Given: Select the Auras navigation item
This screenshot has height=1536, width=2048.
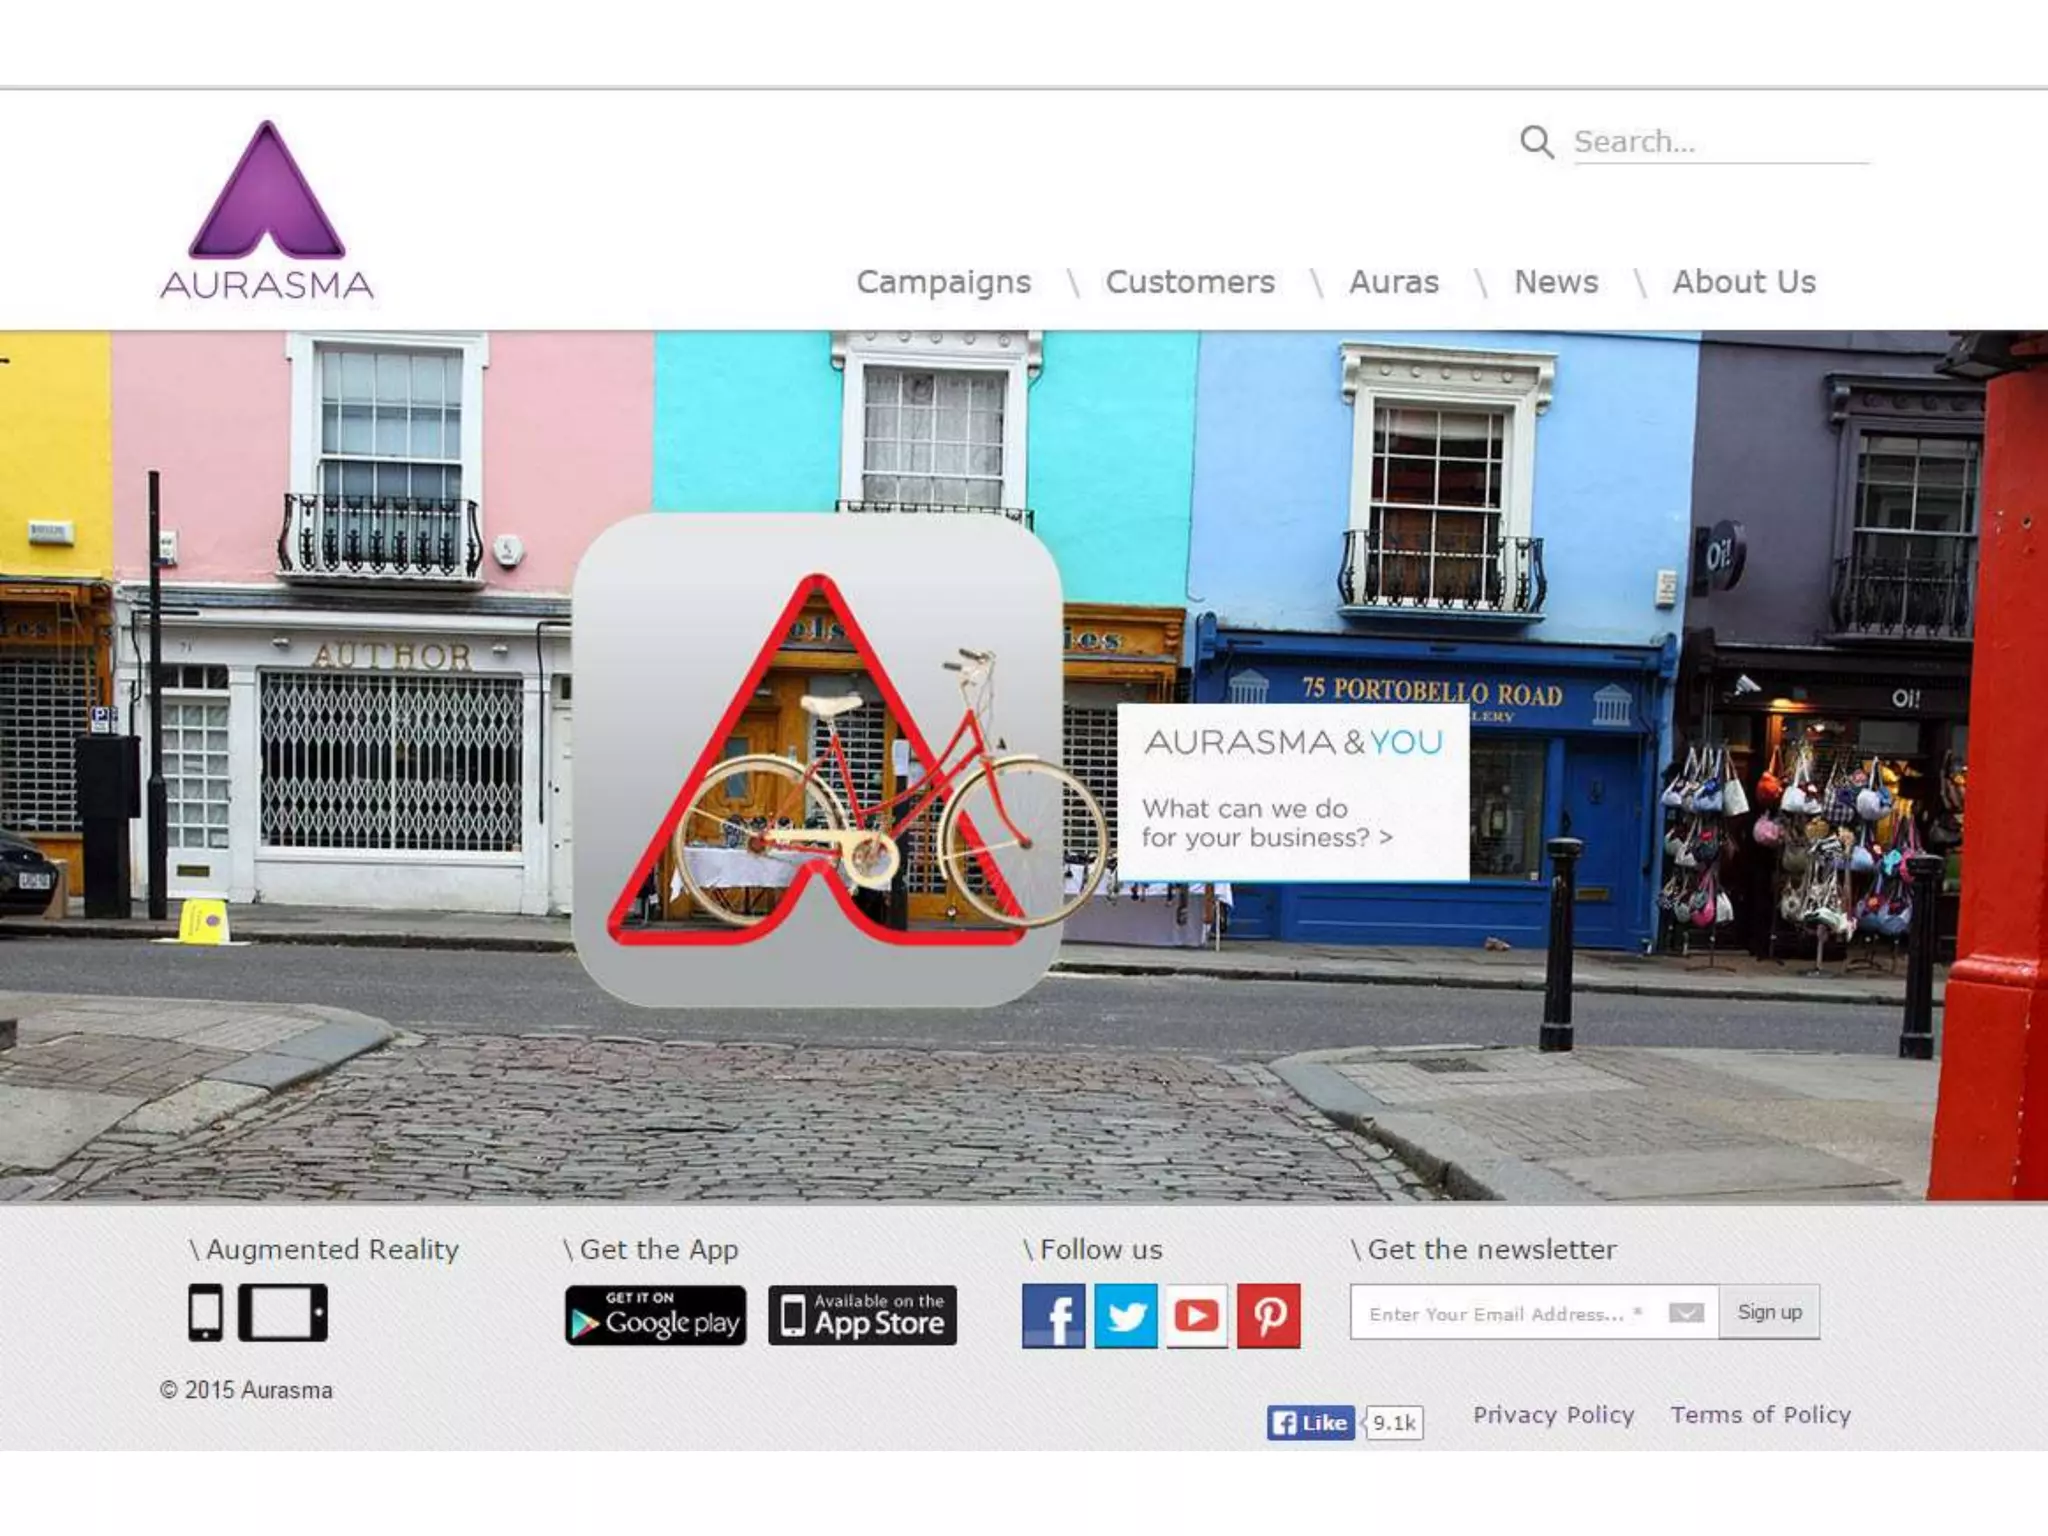Looking at the screenshot, I should (x=1394, y=282).
